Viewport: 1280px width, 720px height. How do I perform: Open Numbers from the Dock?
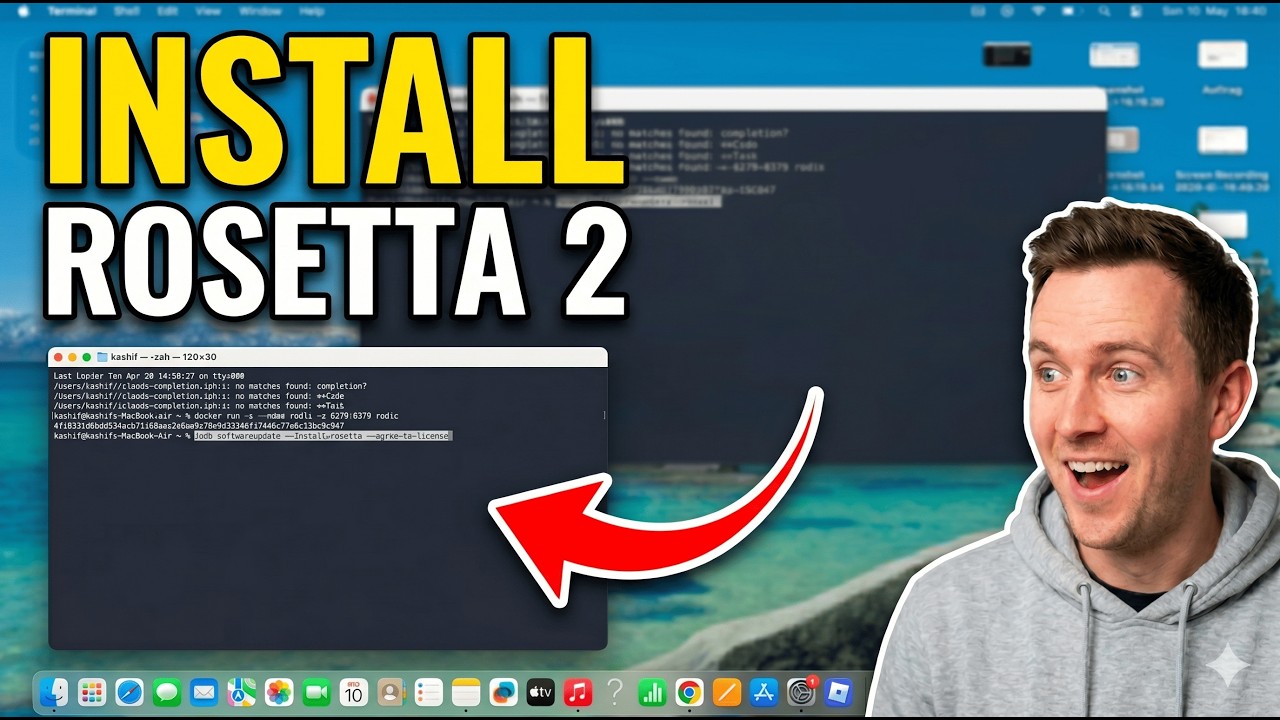(652, 691)
